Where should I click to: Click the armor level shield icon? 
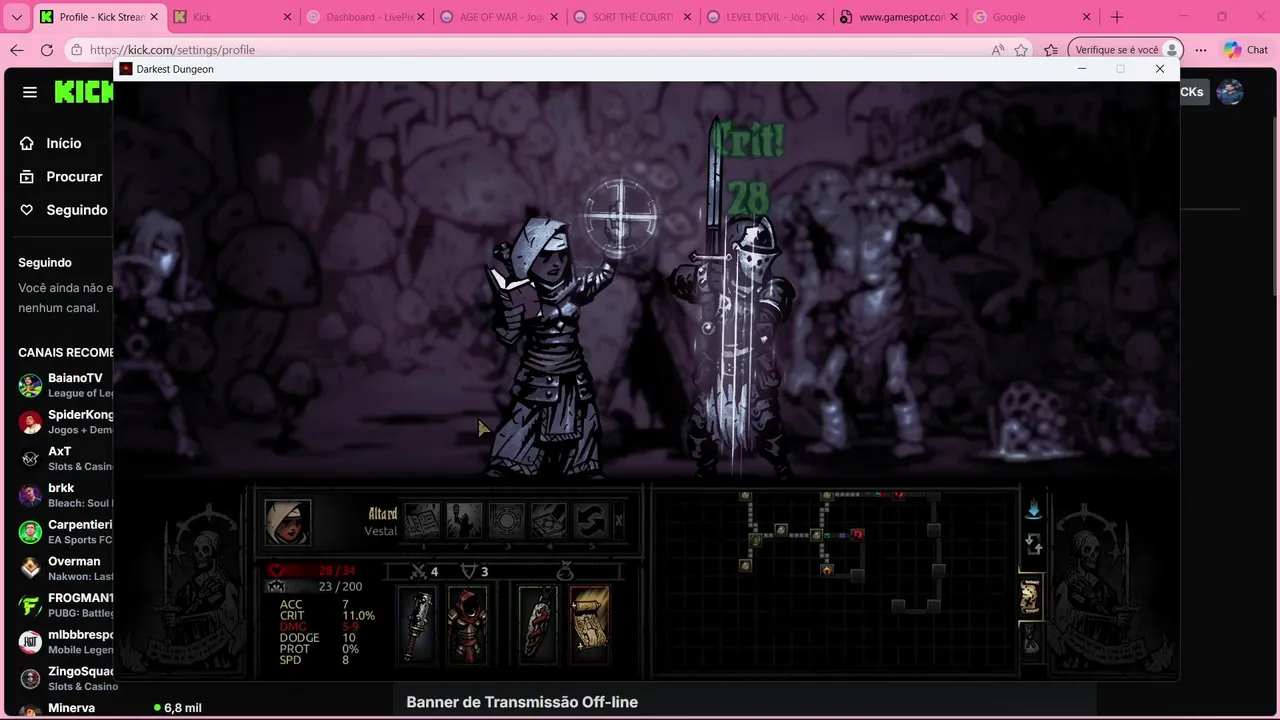(469, 572)
